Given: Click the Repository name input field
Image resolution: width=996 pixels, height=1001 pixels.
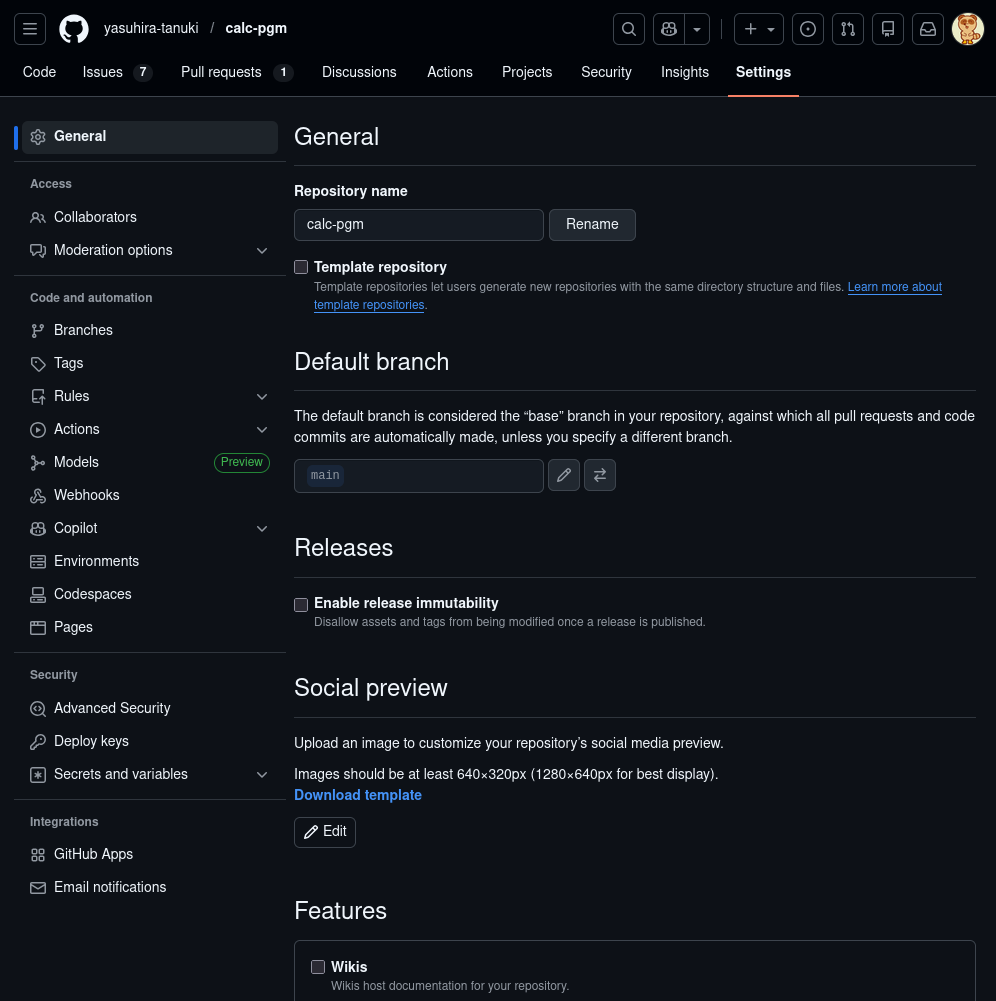Looking at the screenshot, I should pyautogui.click(x=418, y=225).
